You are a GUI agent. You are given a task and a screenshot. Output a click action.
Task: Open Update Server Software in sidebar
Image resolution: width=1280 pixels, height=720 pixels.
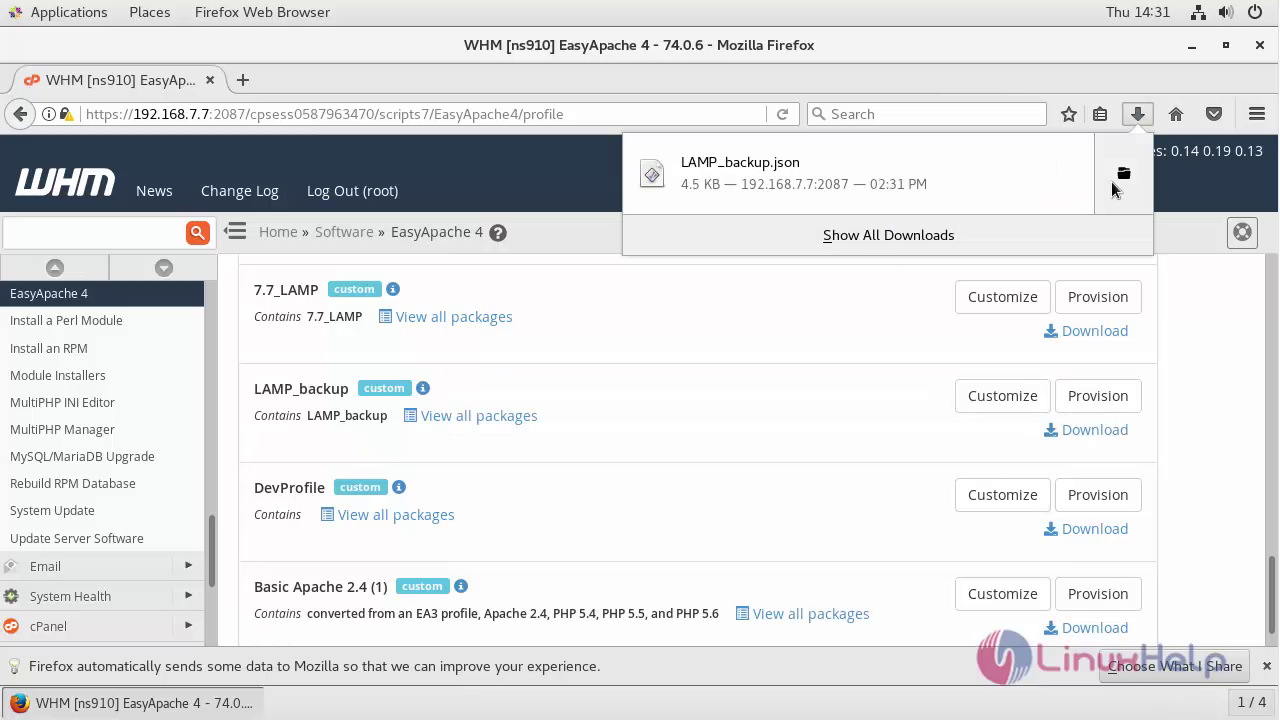(76, 538)
